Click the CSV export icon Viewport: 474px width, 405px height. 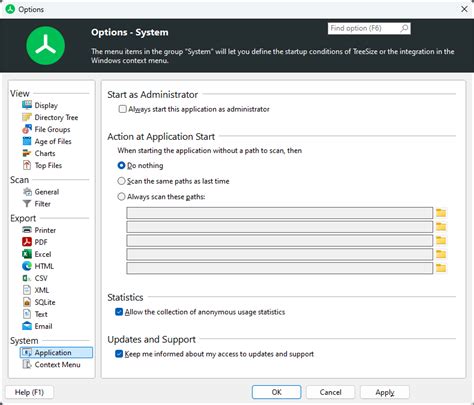click(x=27, y=278)
